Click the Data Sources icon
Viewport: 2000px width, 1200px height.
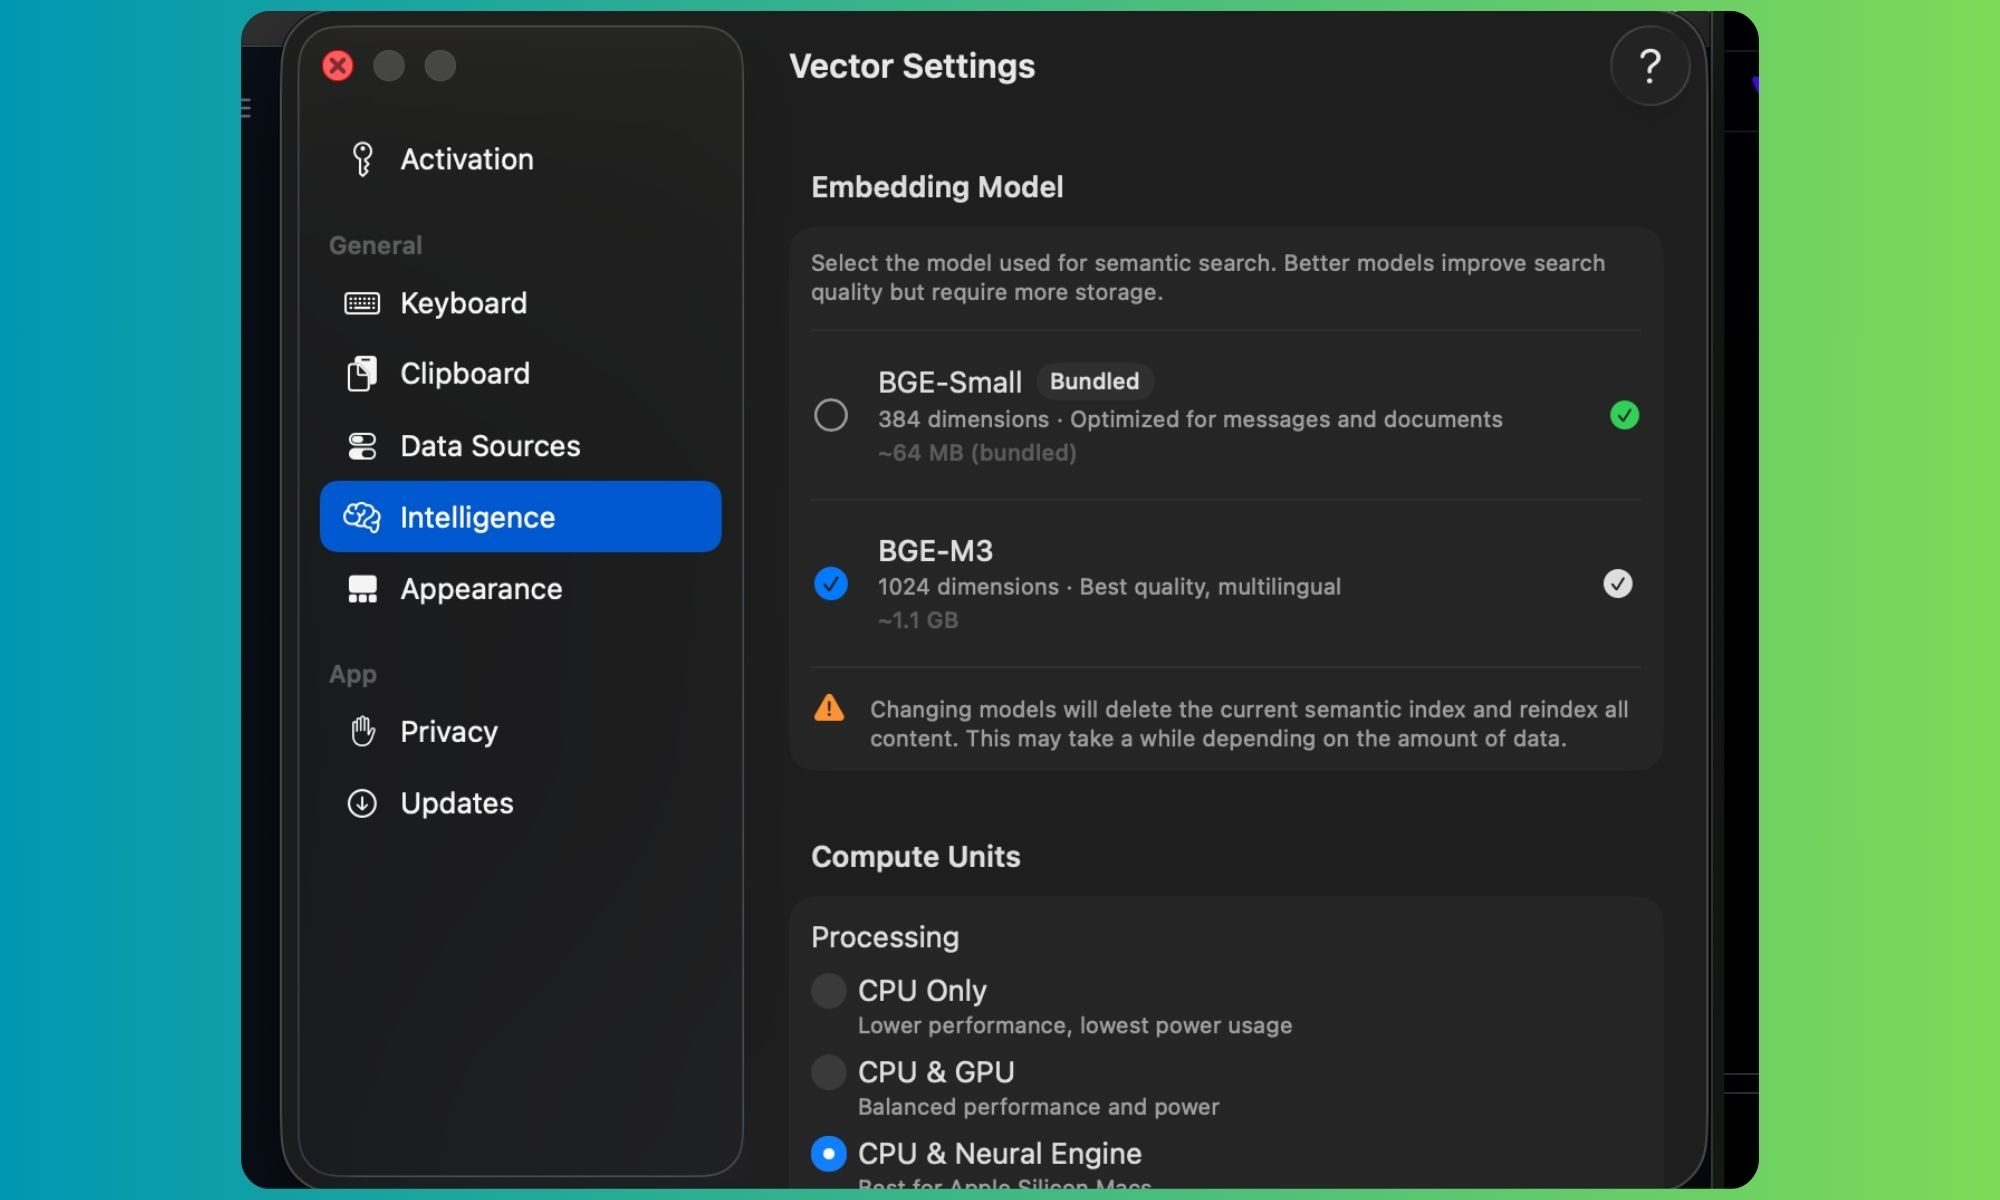tap(362, 445)
